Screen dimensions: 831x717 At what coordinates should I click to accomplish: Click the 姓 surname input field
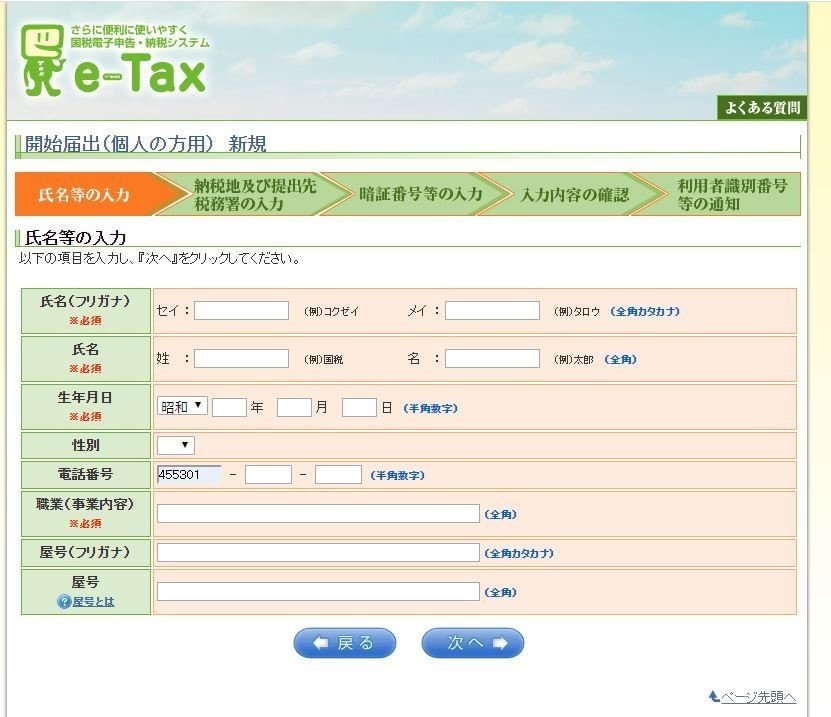click(240, 358)
